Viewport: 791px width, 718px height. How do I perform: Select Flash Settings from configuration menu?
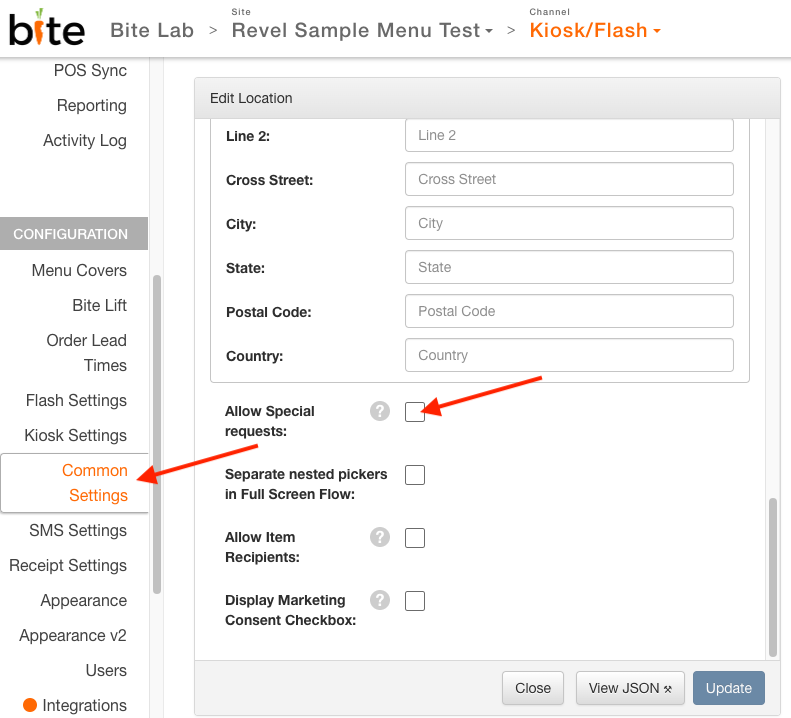click(x=76, y=400)
